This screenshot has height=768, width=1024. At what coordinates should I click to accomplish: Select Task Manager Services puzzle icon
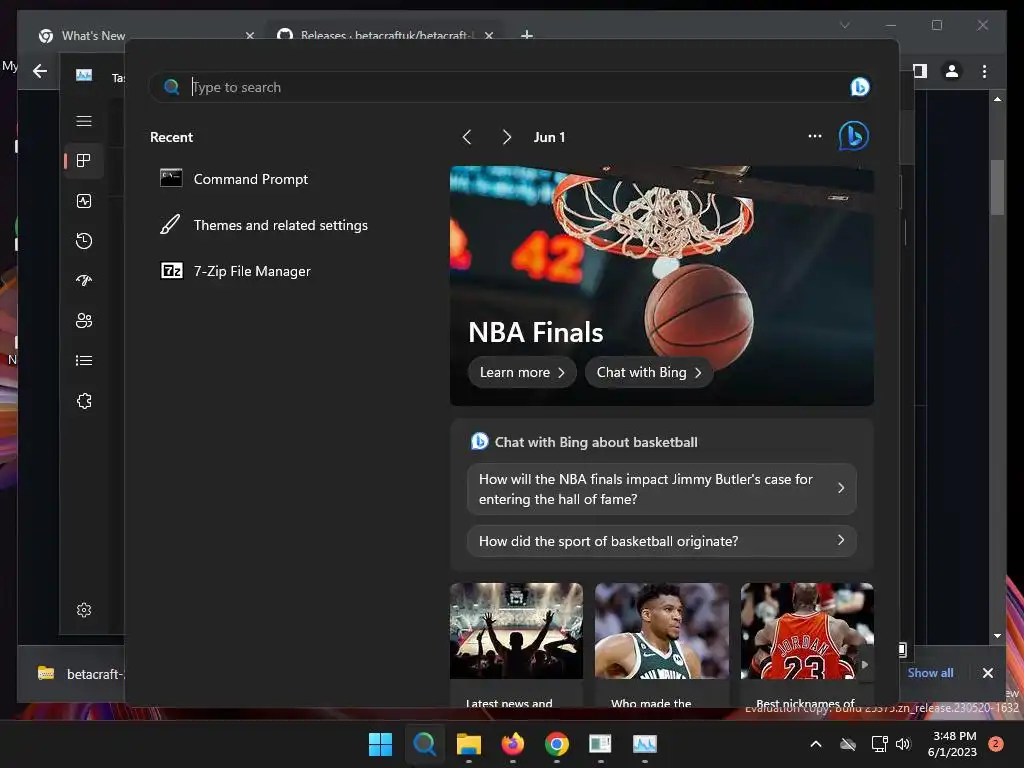tap(84, 401)
